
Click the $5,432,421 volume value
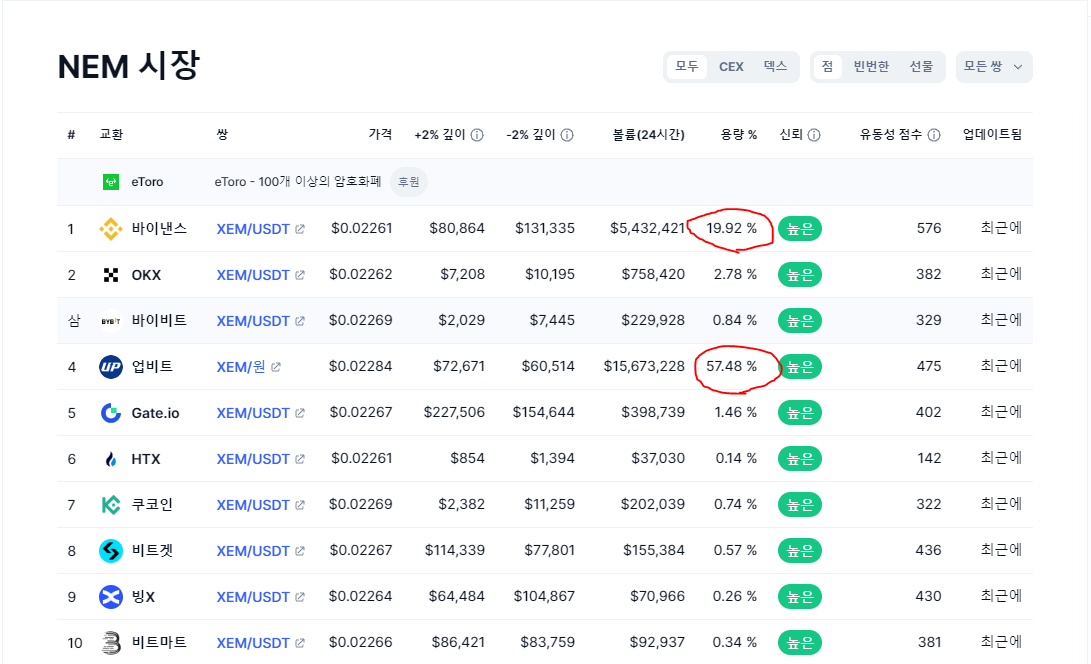[648, 228]
